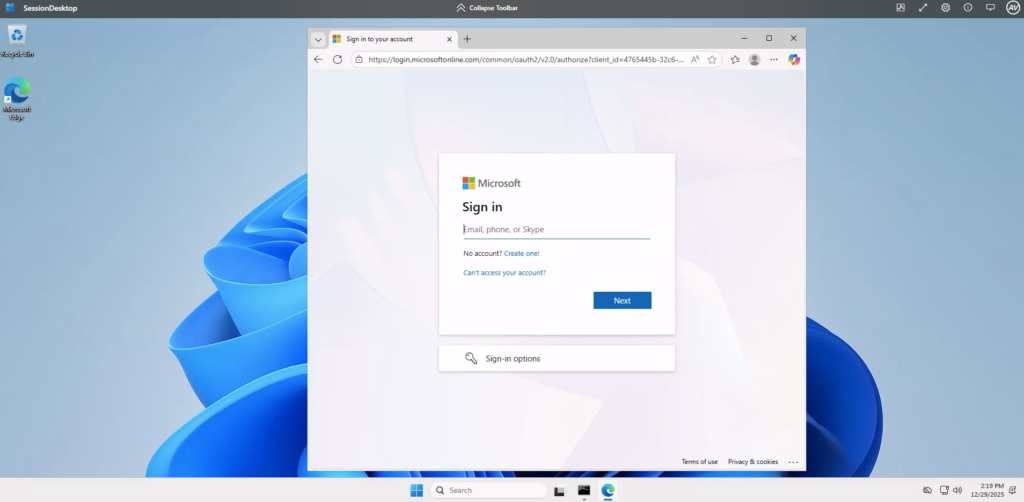
Task: Open the Read aloud icon in address bar
Action: pyautogui.click(x=695, y=59)
